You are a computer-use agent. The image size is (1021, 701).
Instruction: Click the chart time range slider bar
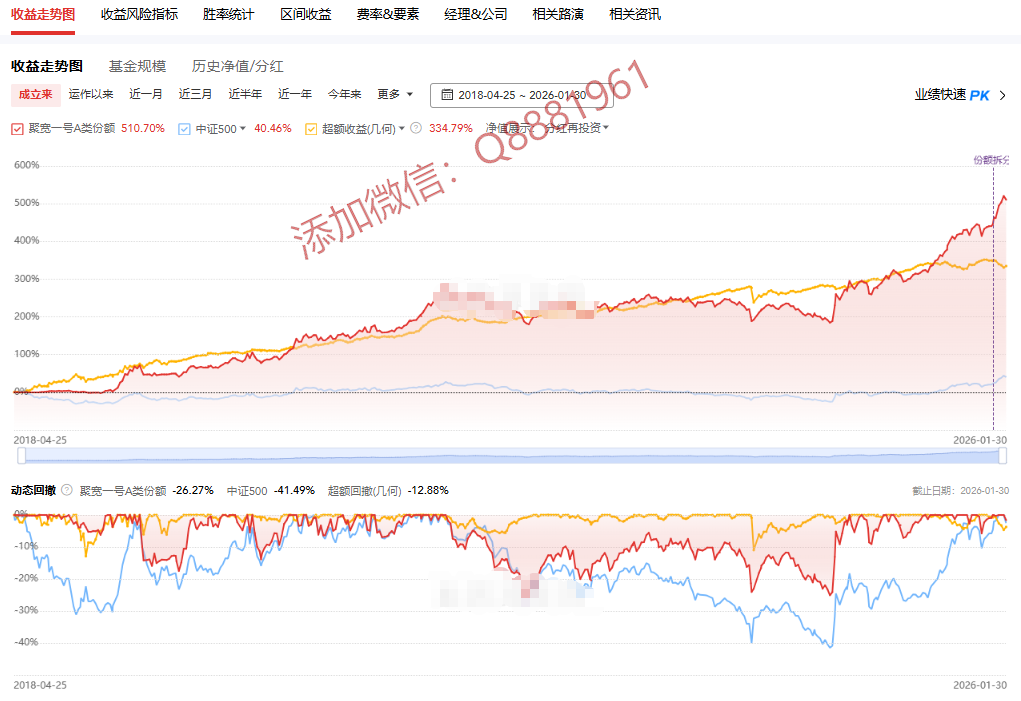(x=510, y=456)
